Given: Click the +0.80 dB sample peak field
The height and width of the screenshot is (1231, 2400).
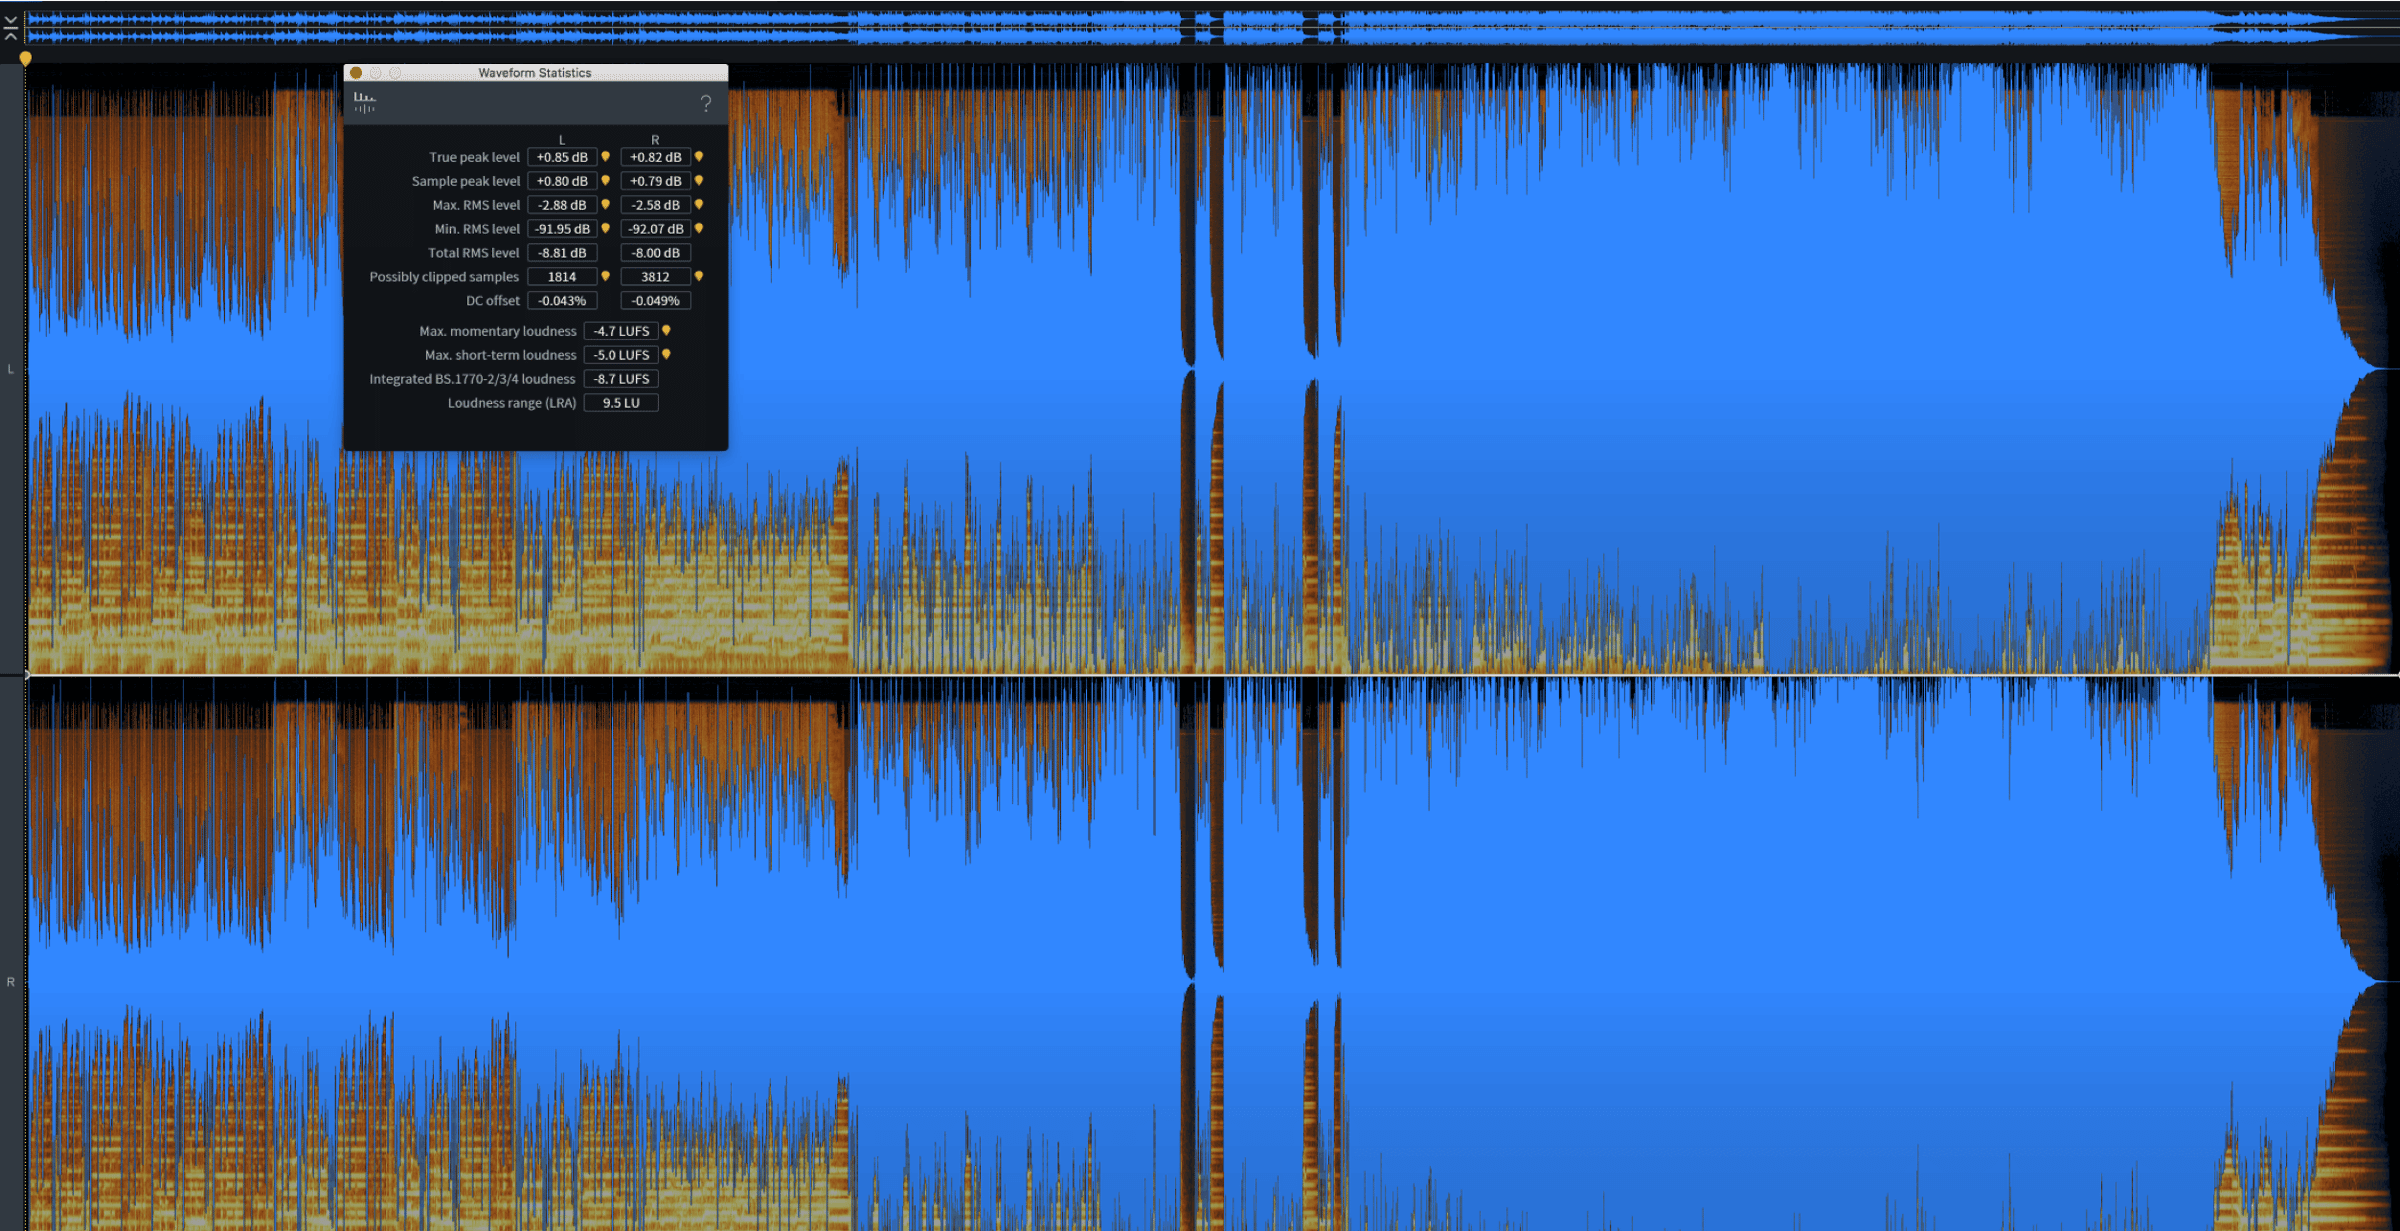Looking at the screenshot, I should (562, 181).
